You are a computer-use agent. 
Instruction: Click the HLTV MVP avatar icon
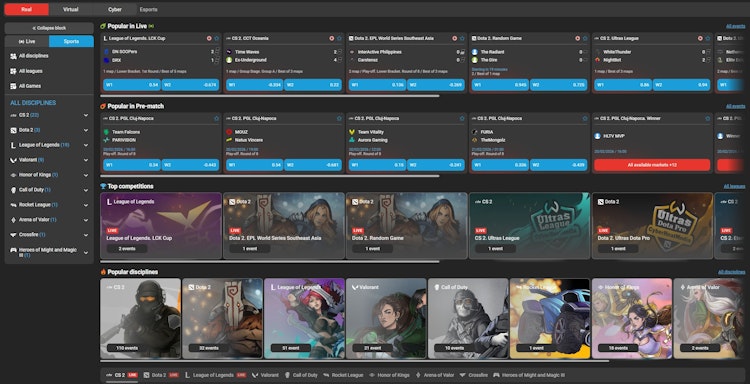pos(597,136)
